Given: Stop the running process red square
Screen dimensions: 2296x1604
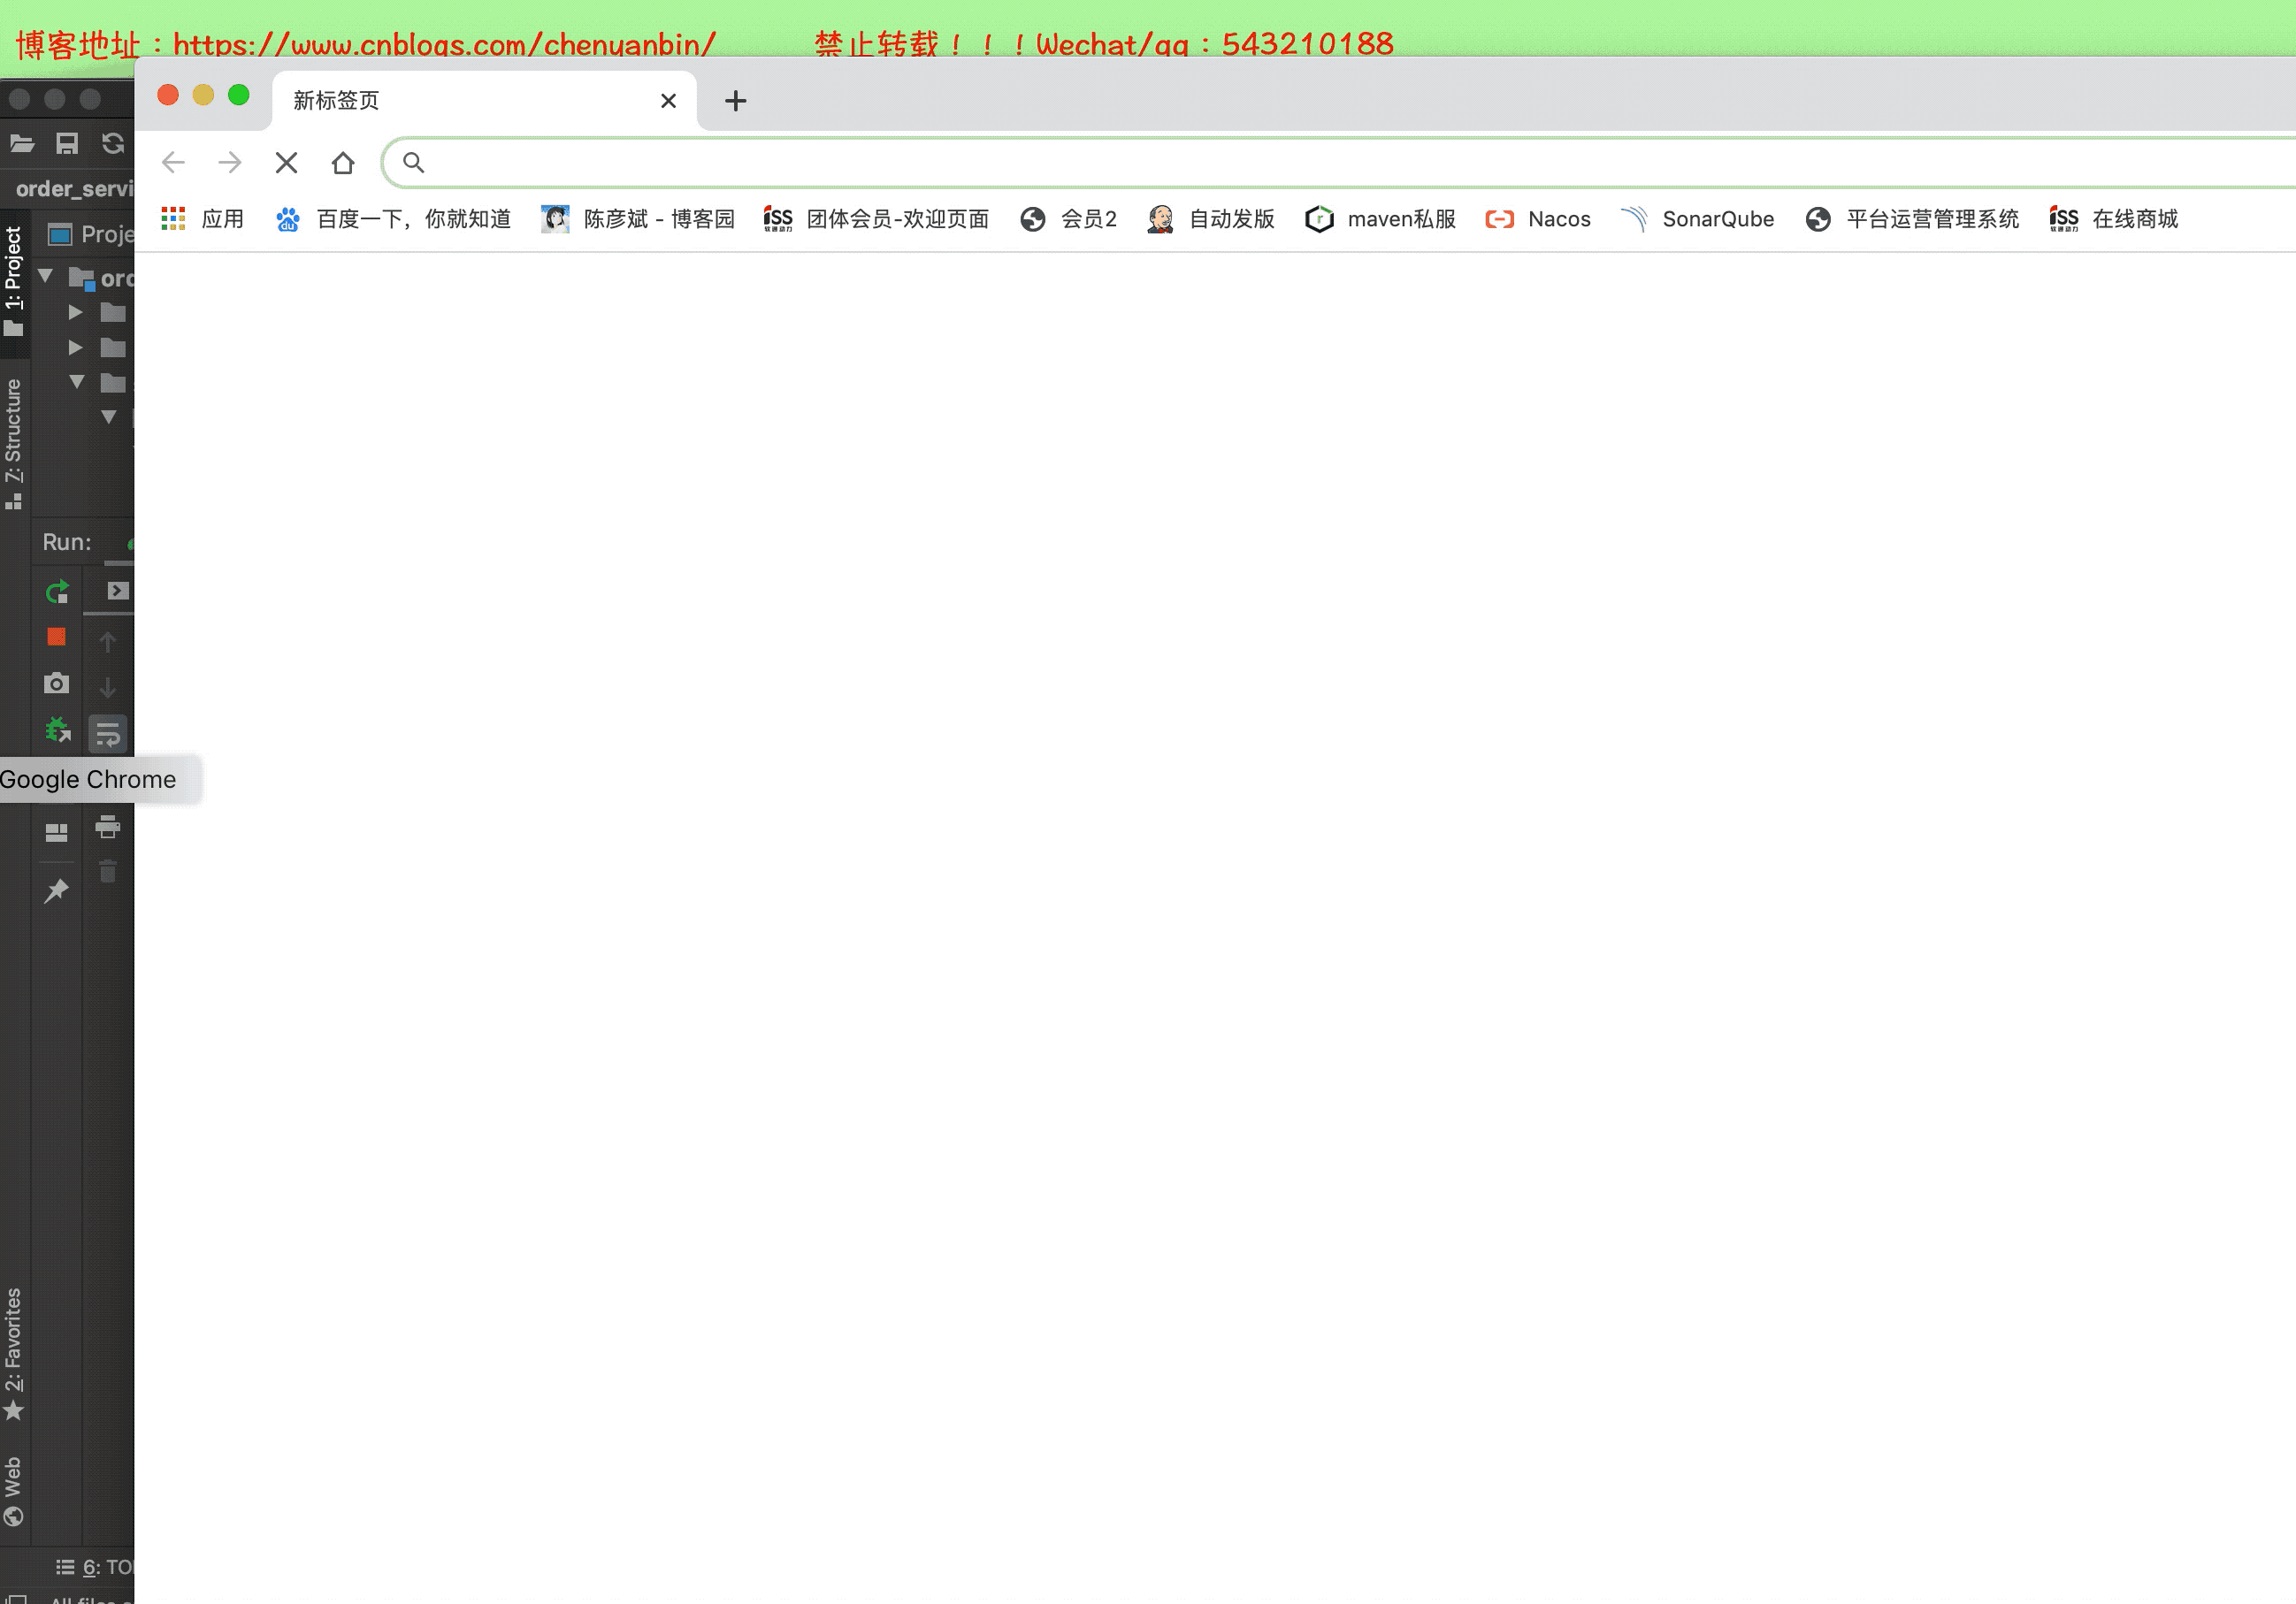Looking at the screenshot, I should point(57,637).
